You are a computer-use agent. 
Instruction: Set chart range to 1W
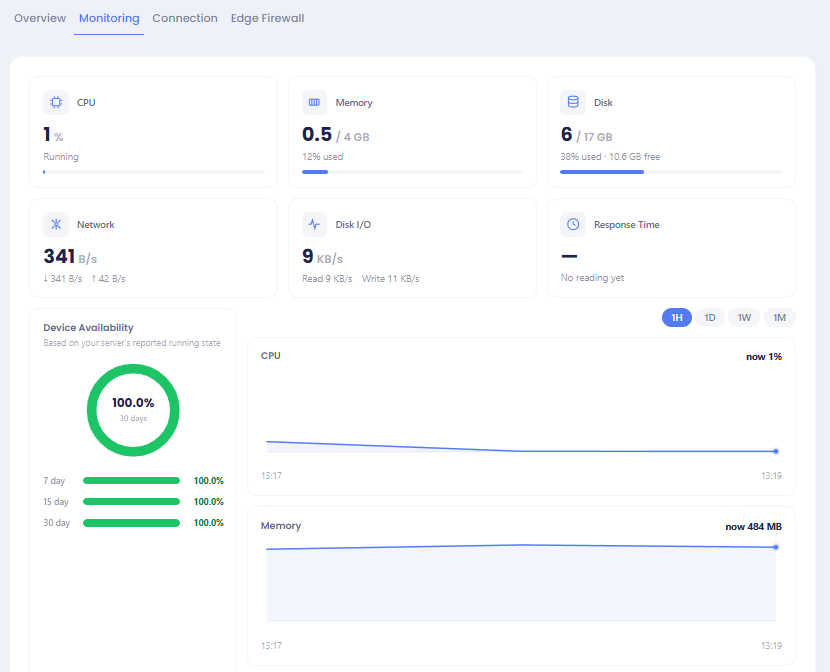(744, 317)
